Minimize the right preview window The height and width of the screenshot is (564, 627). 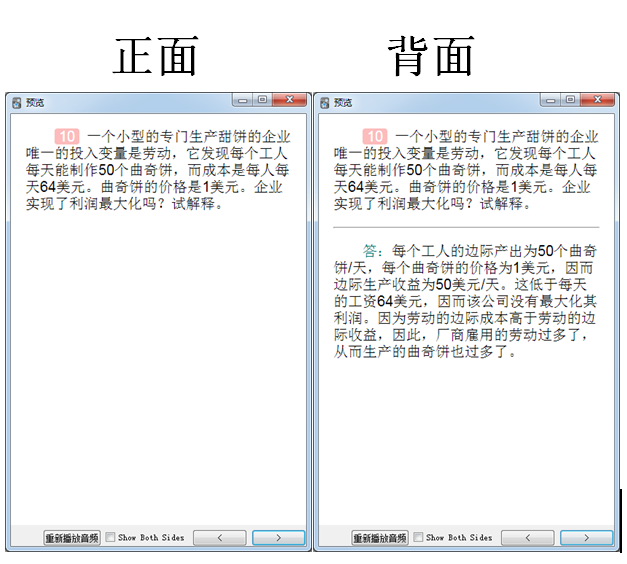(x=550, y=100)
